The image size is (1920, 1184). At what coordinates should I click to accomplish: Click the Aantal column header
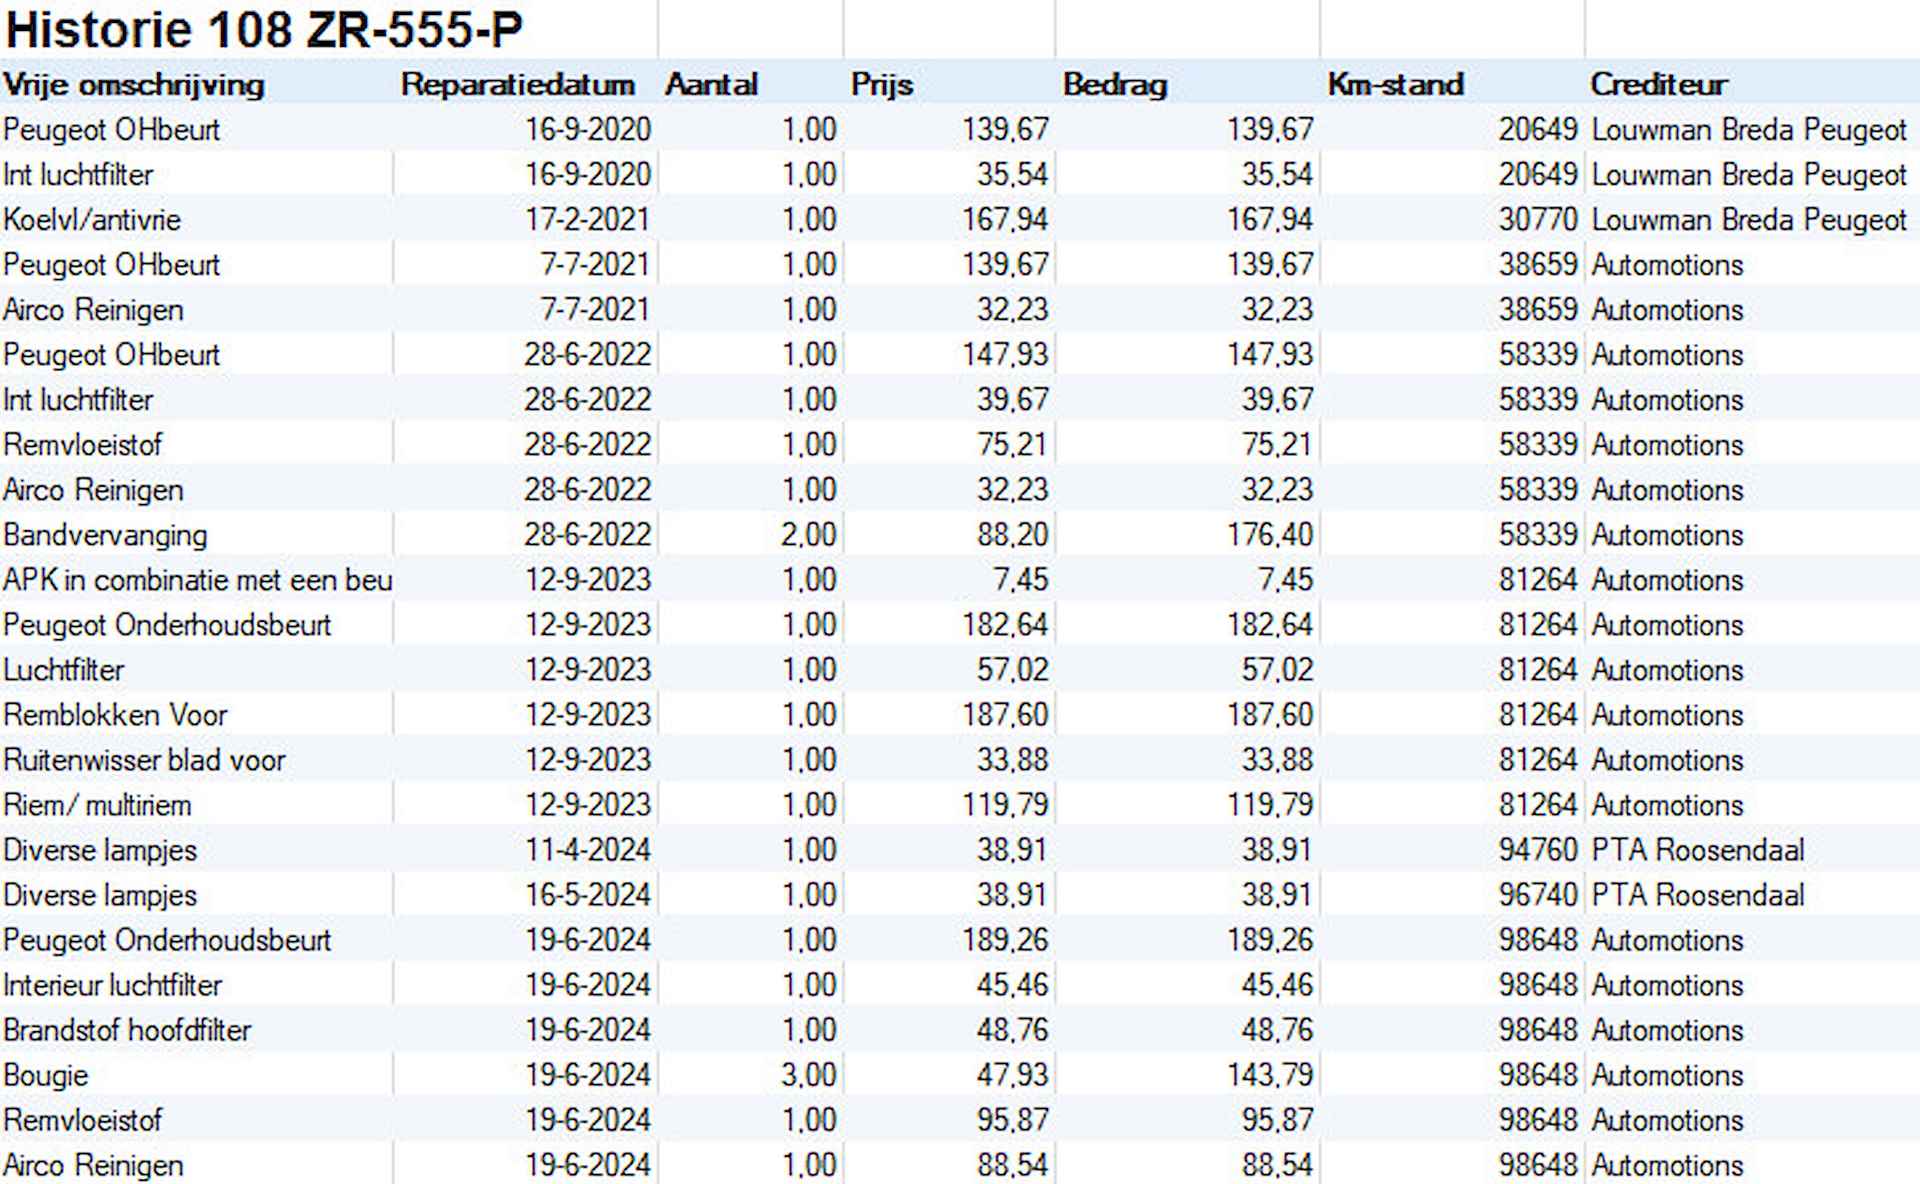click(x=711, y=84)
